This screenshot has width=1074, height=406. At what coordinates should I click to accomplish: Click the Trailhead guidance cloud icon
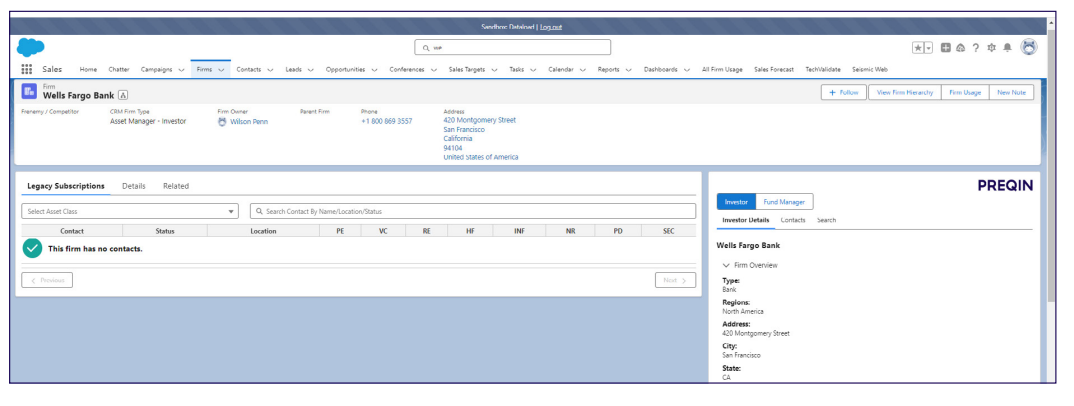coord(960,48)
